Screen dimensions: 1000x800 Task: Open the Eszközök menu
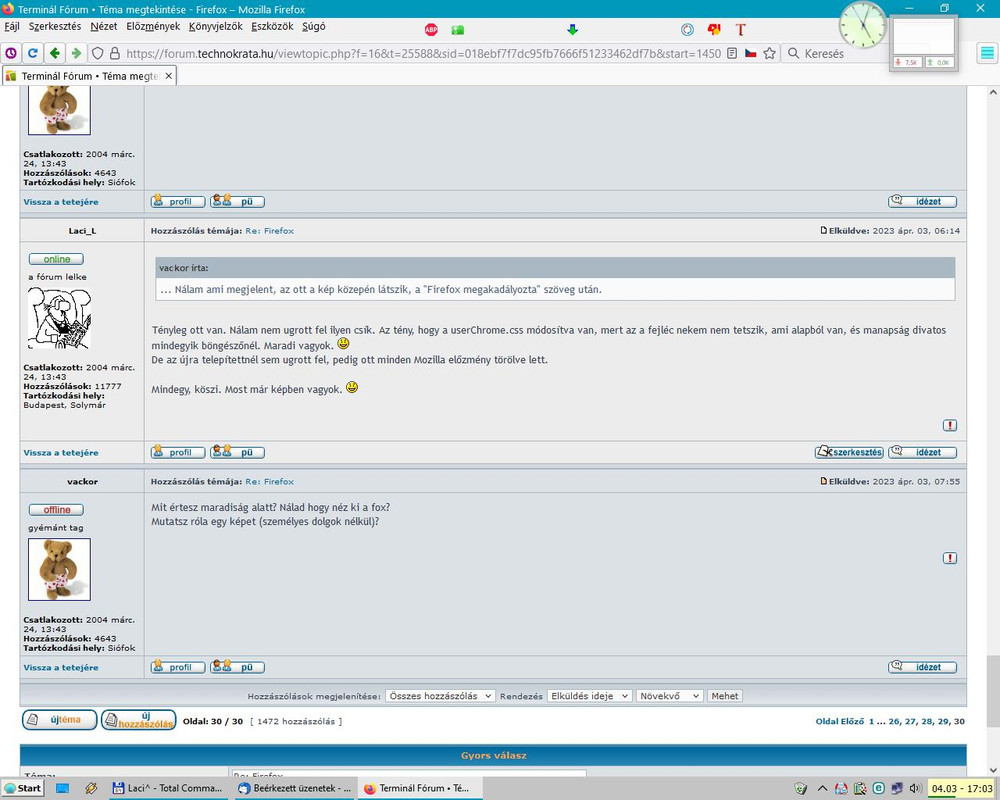[x=272, y=26]
